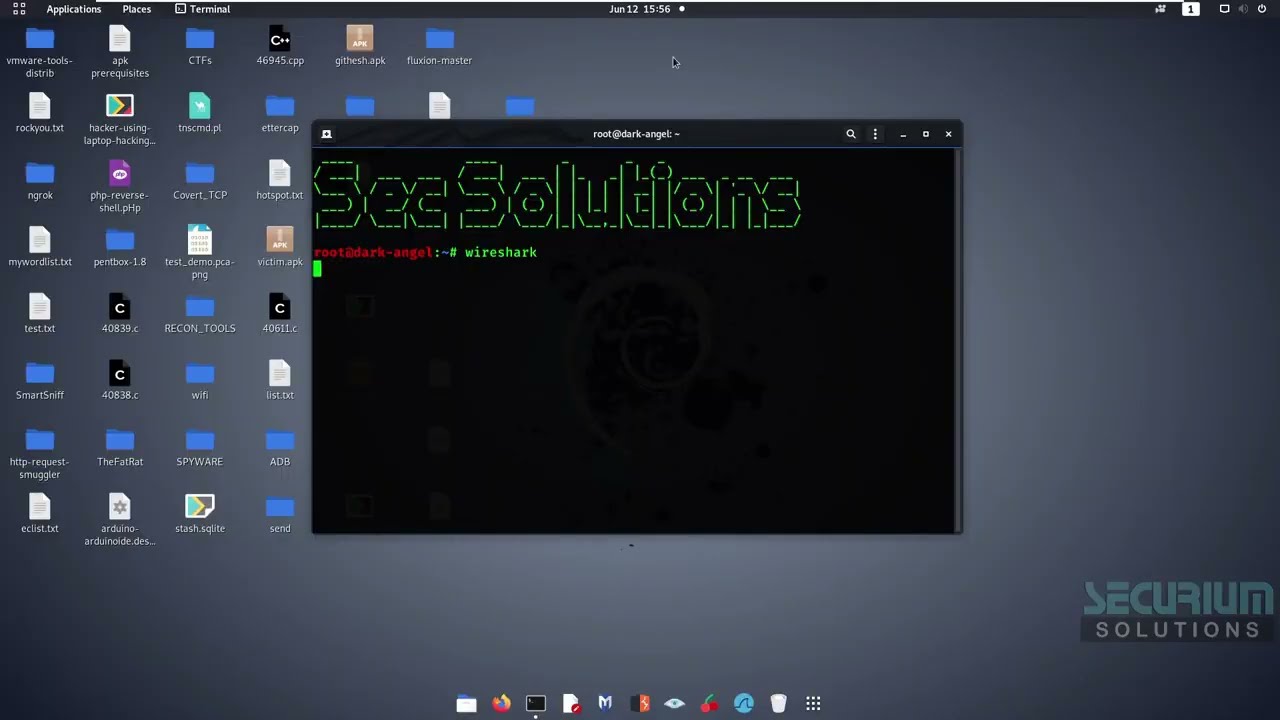Select rockyou.txt file
Image resolution: width=1280 pixels, height=720 pixels.
40,114
